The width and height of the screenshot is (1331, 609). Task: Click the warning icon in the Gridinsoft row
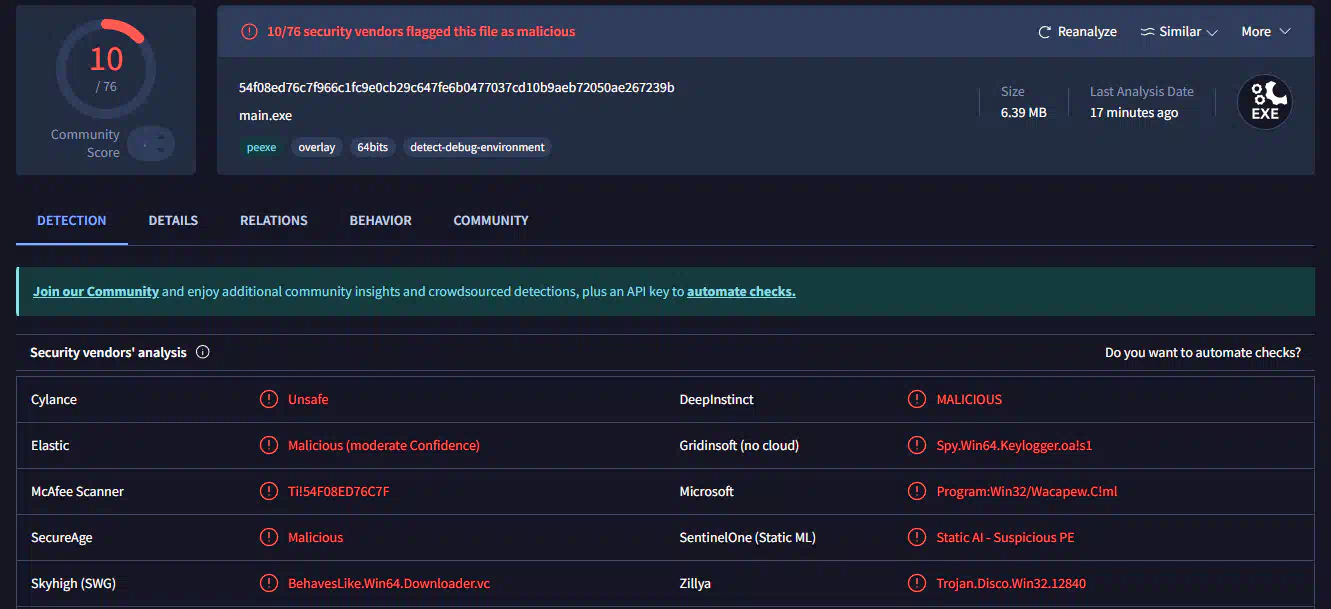917,445
